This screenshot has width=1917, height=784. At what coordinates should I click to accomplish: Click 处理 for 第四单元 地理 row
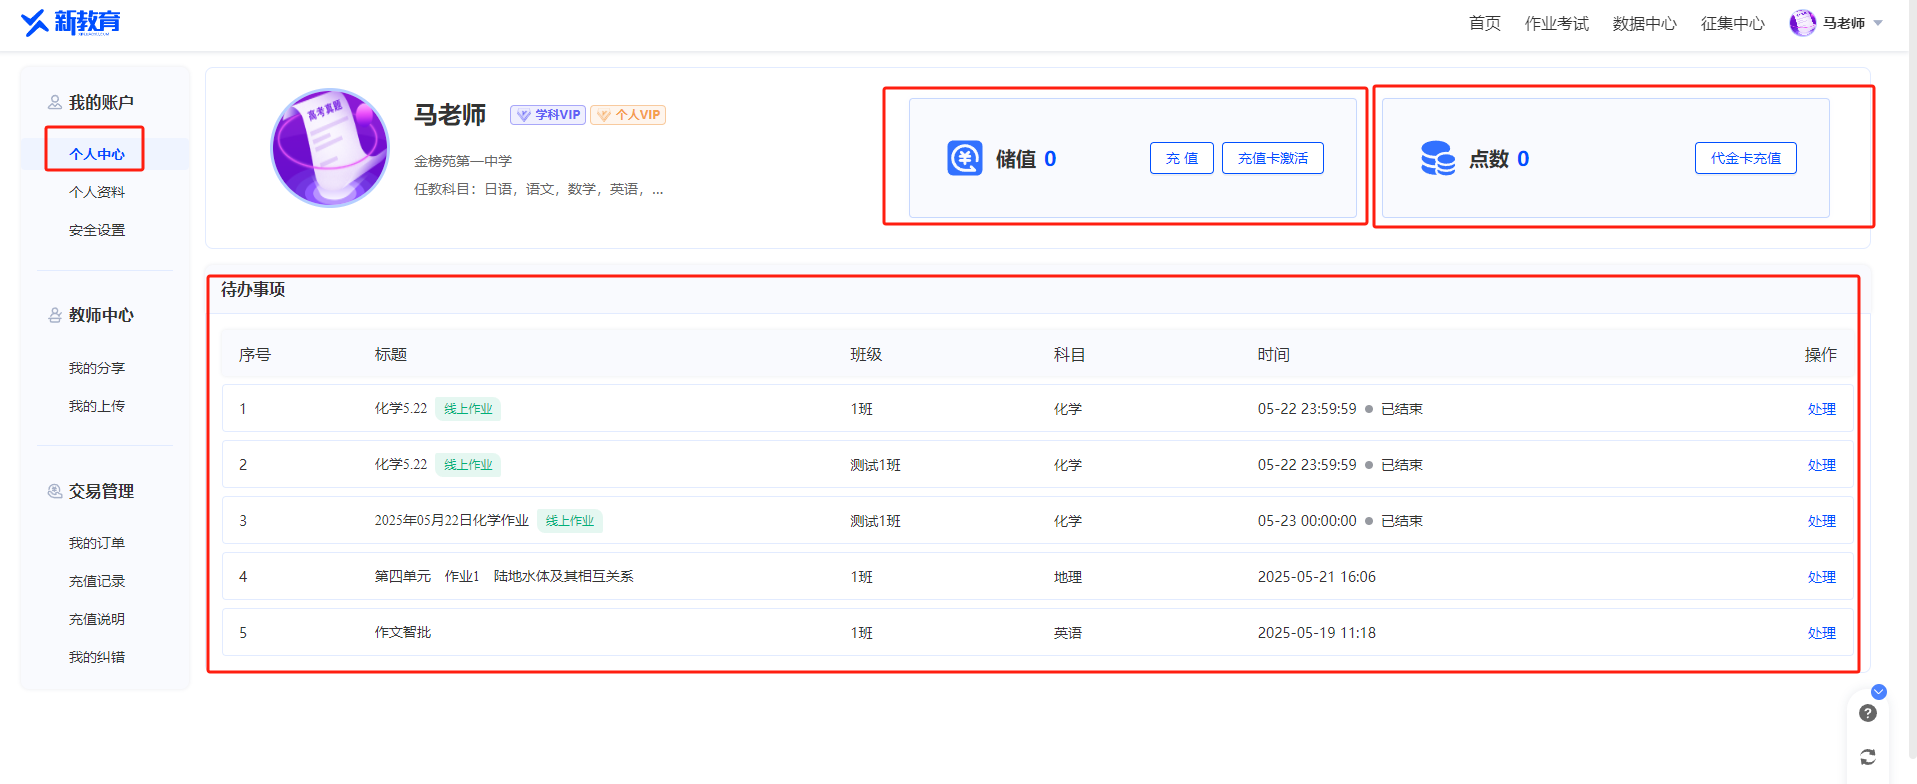click(x=1822, y=577)
